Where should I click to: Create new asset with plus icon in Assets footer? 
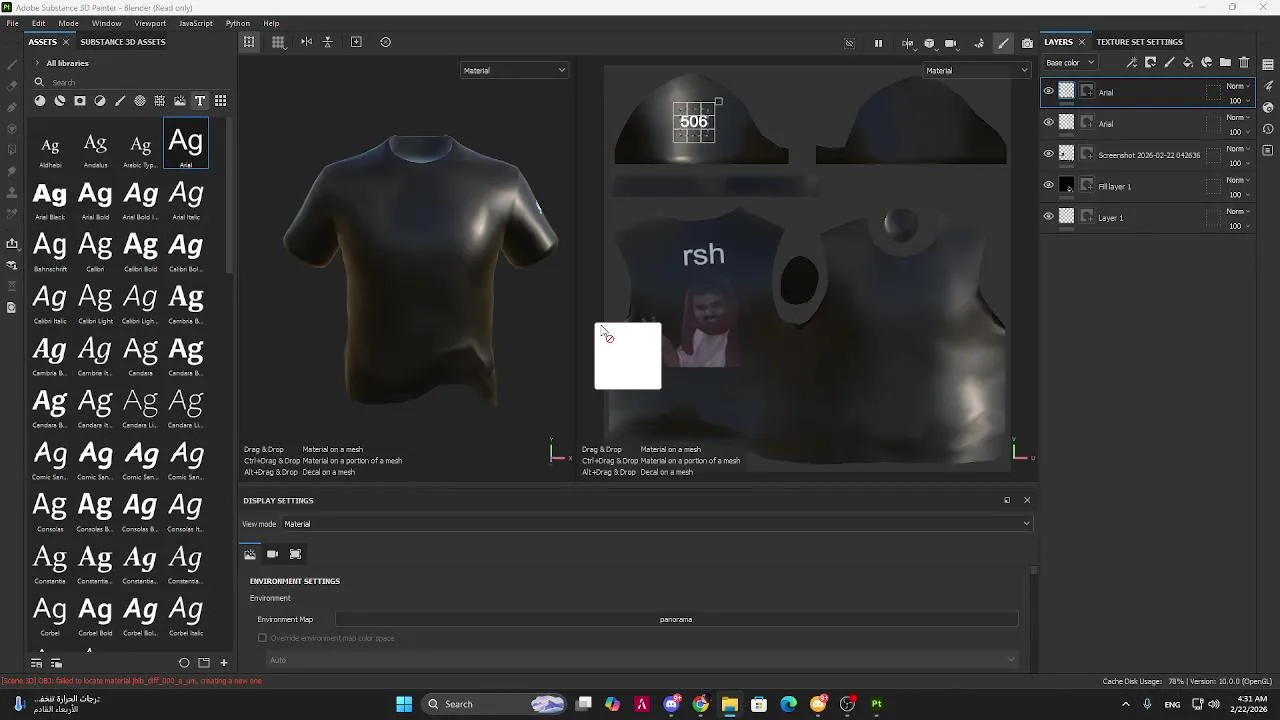[x=224, y=663]
